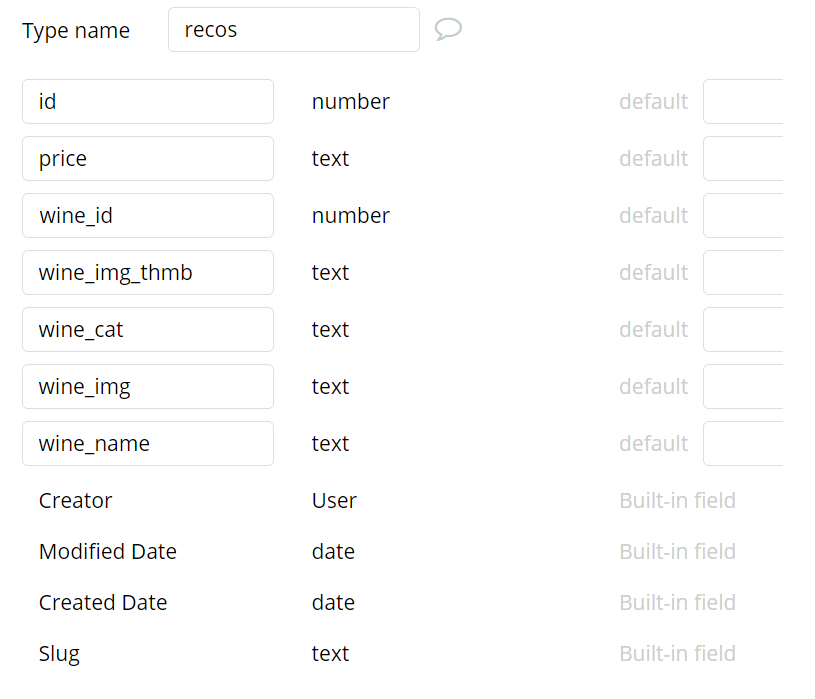Screen dimensions: 815x699
Task: Focus default value box for 'wine_img_thmb'
Action: 743,273
